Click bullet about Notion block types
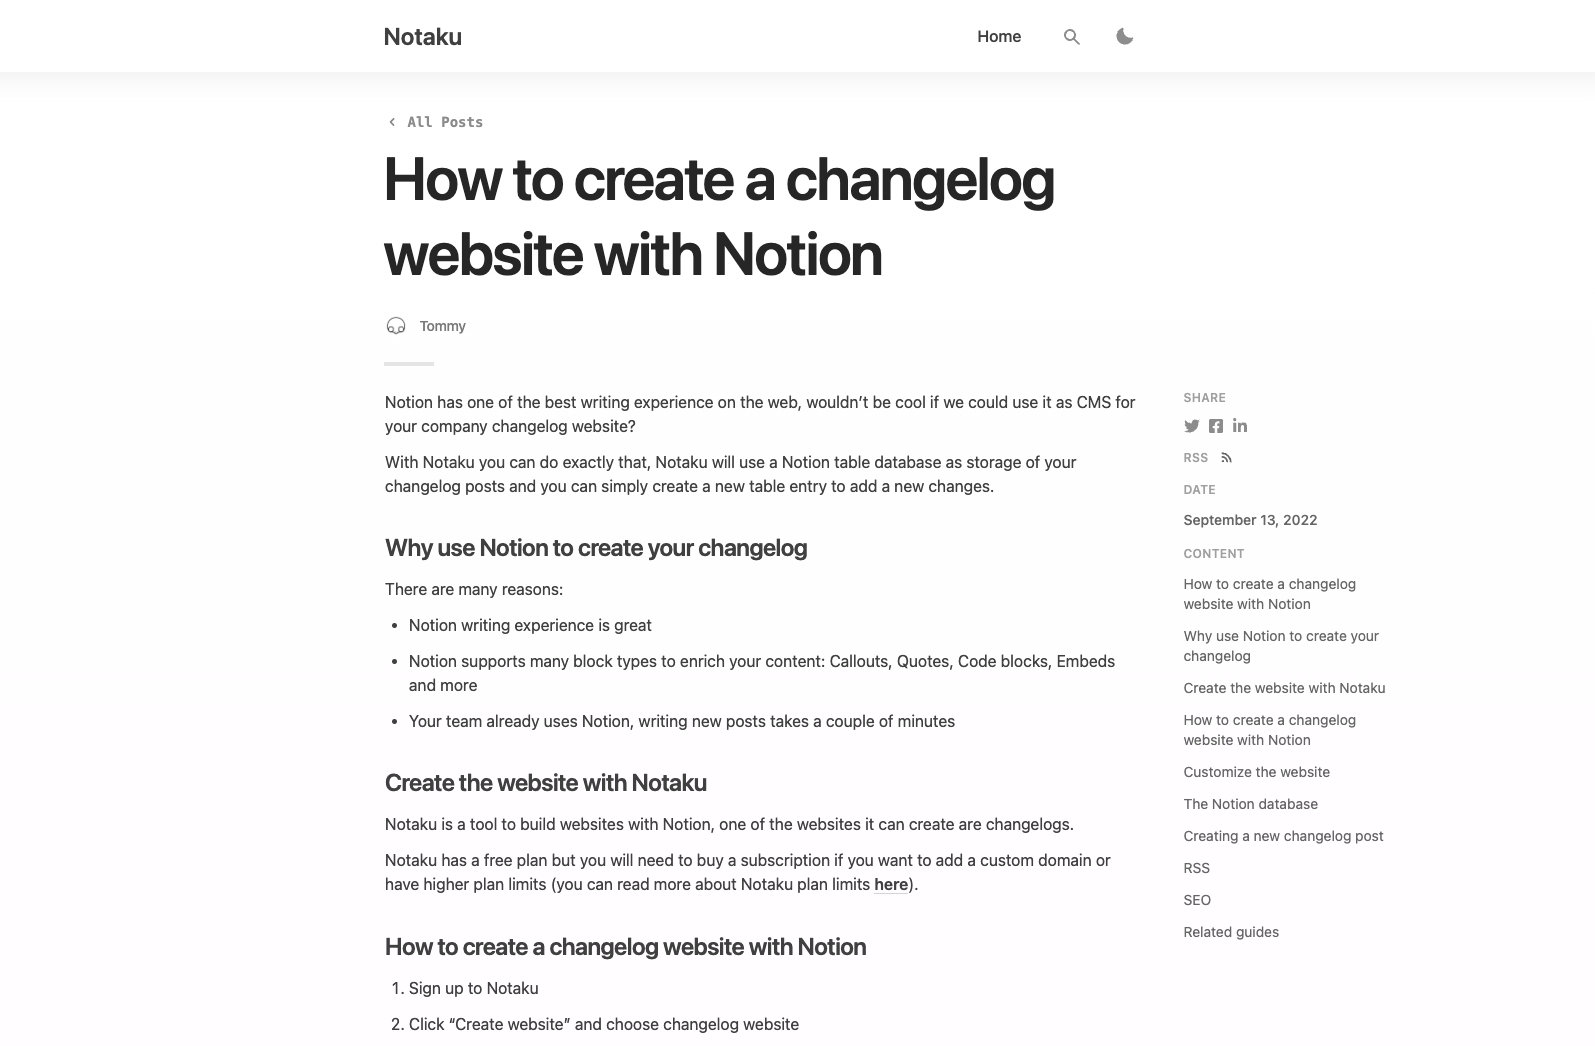The height and width of the screenshot is (1046, 1595). coord(762,673)
